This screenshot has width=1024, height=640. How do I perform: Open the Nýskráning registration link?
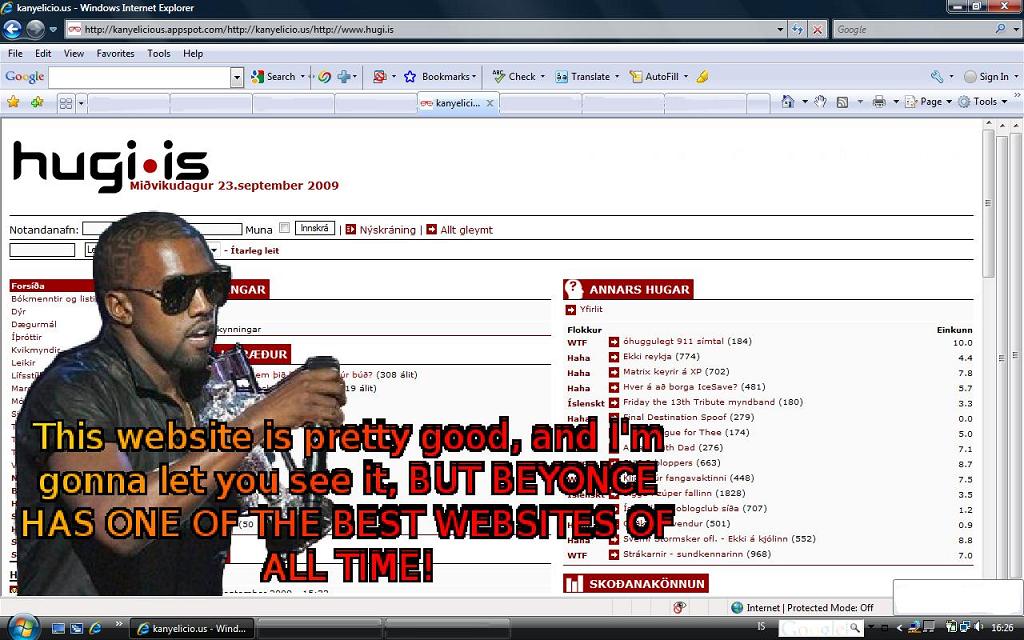click(x=387, y=230)
